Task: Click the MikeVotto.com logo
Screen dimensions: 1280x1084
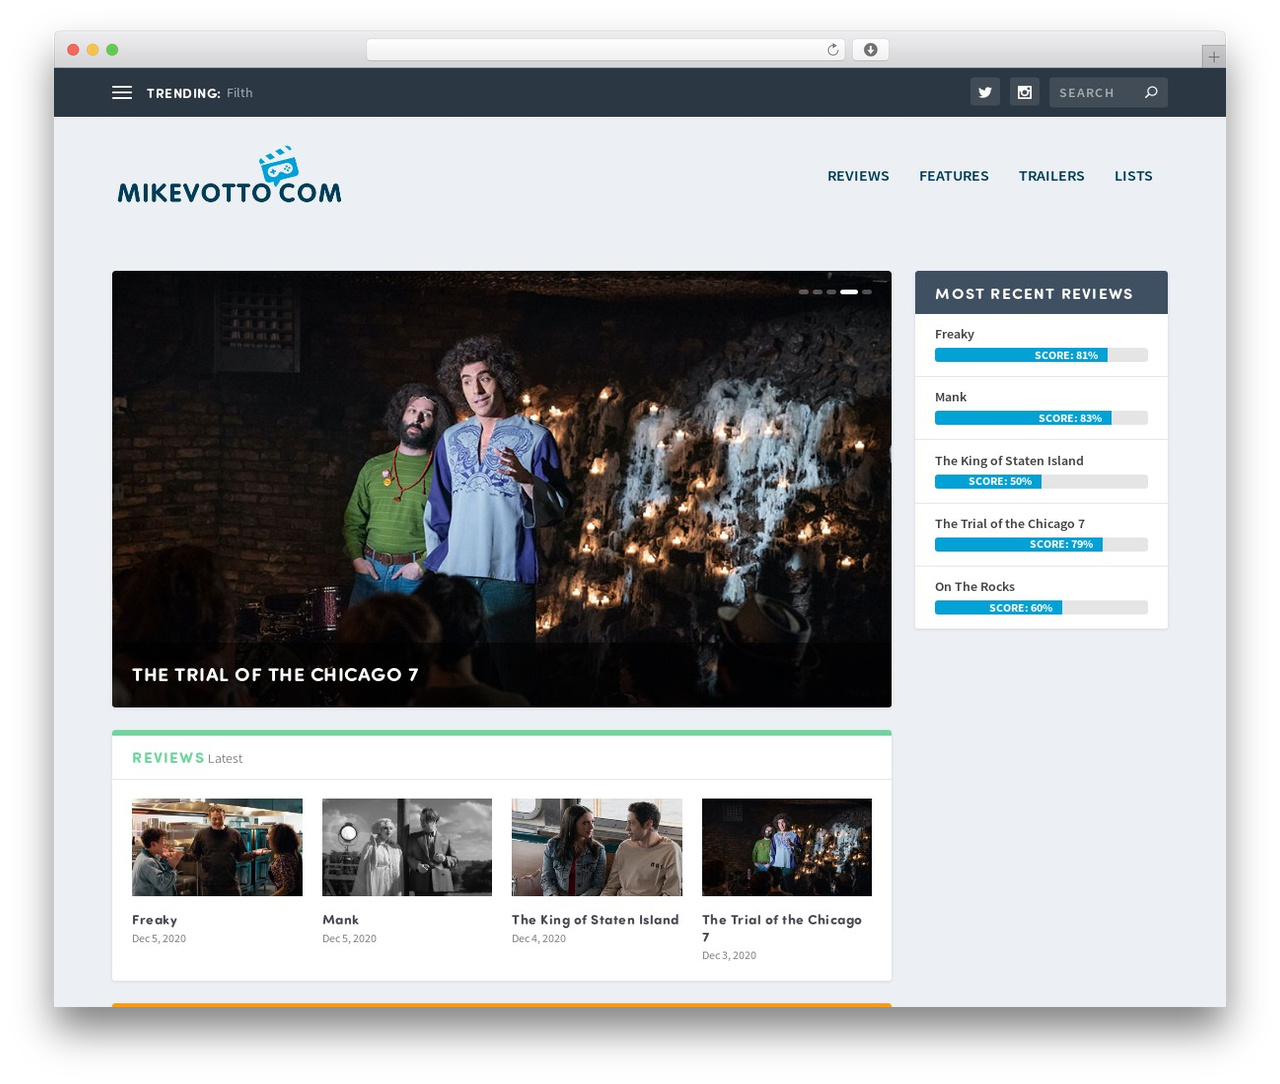Action: 229,175
